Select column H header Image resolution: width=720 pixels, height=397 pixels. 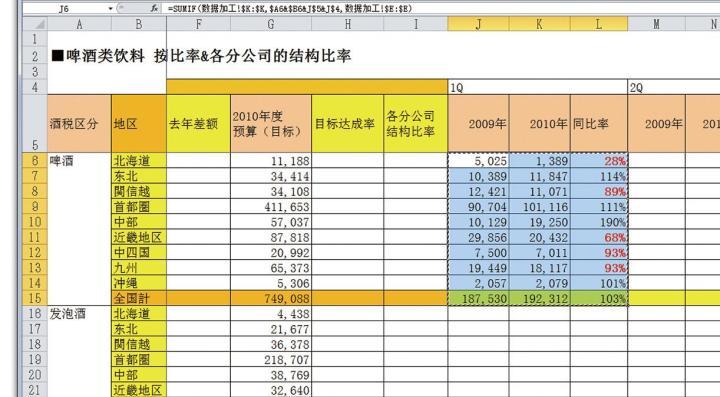[x=348, y=24]
